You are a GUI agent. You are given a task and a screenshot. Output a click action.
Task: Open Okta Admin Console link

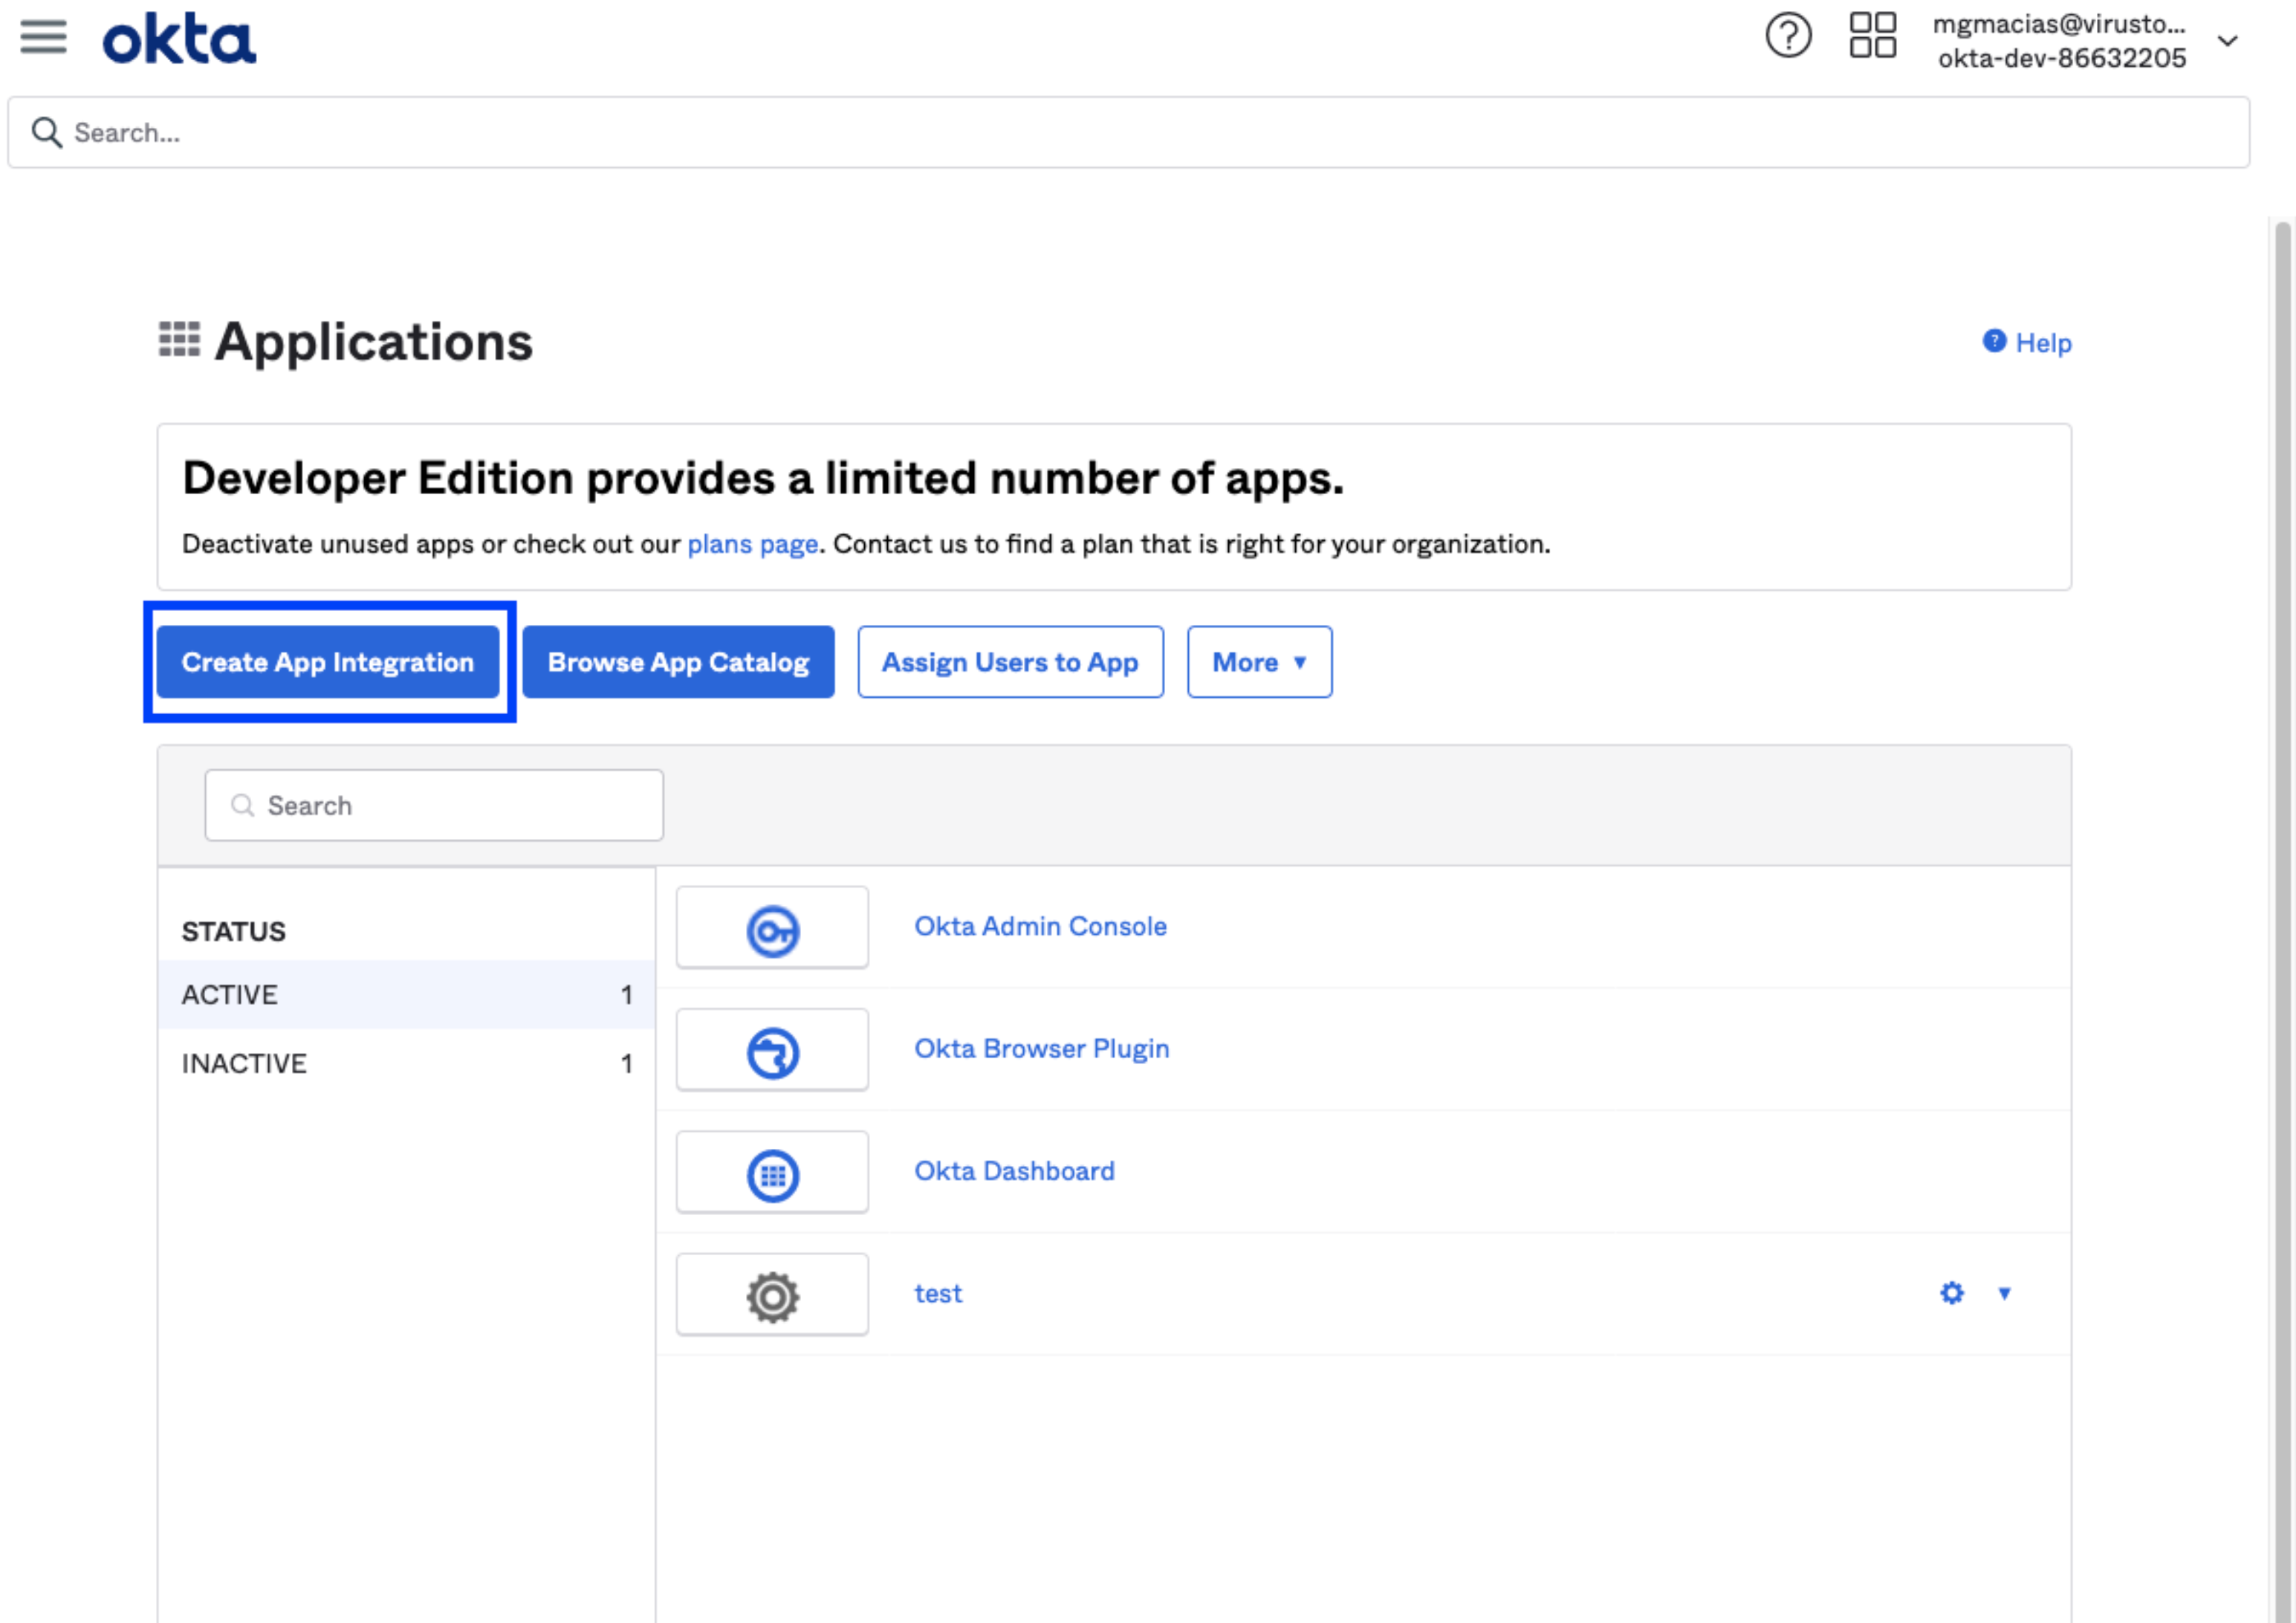pos(1040,927)
